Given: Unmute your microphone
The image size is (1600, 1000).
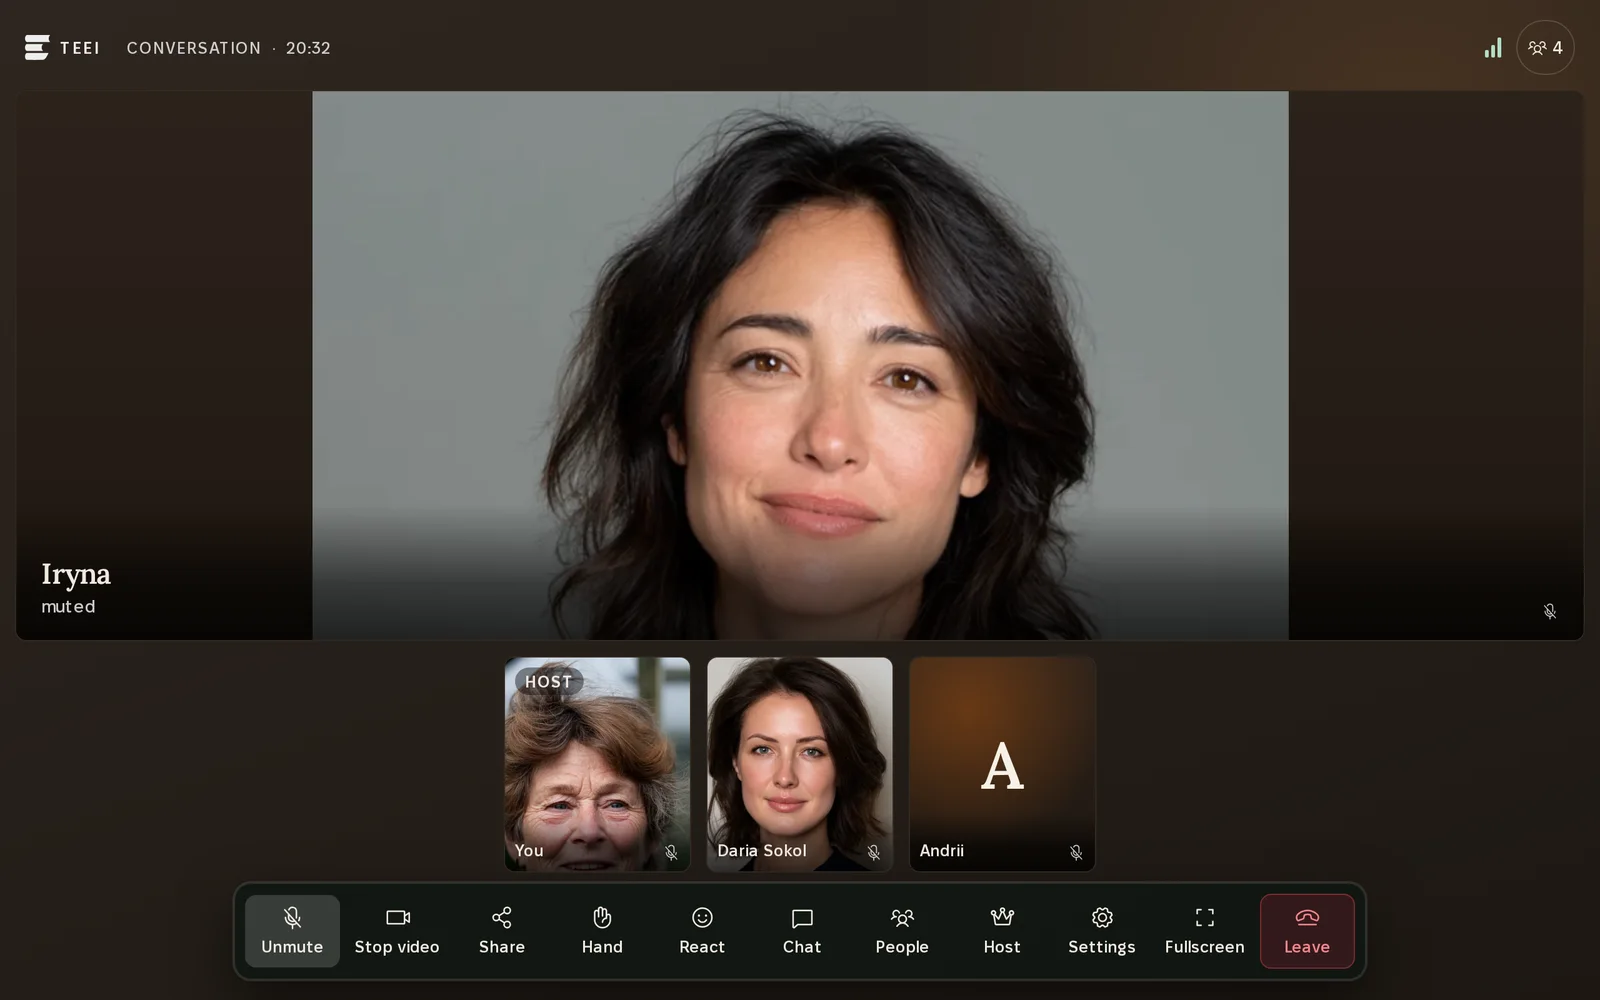Looking at the screenshot, I should coord(292,931).
